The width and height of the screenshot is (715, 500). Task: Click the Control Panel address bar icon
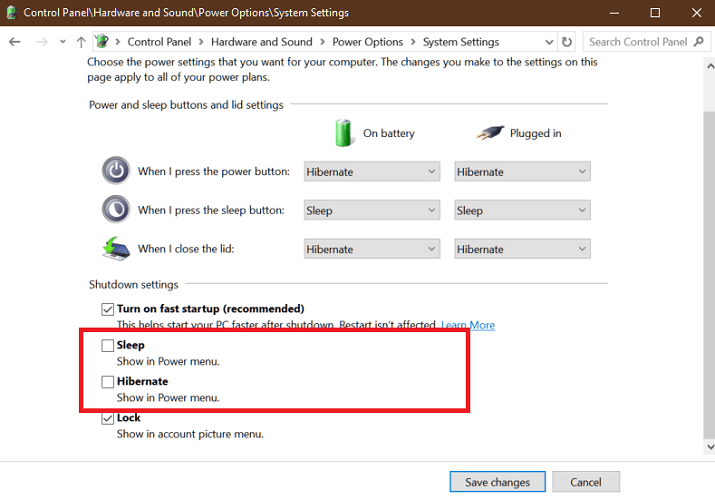102,41
